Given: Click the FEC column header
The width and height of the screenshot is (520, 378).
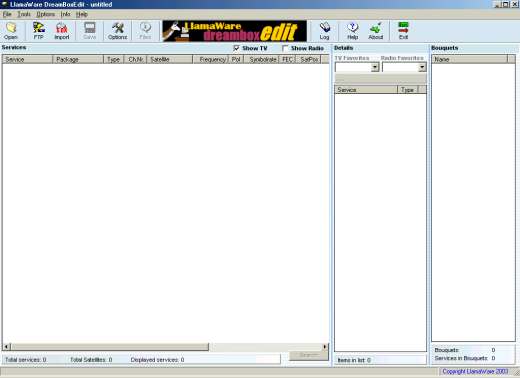Looking at the screenshot, I should click(x=287, y=59).
